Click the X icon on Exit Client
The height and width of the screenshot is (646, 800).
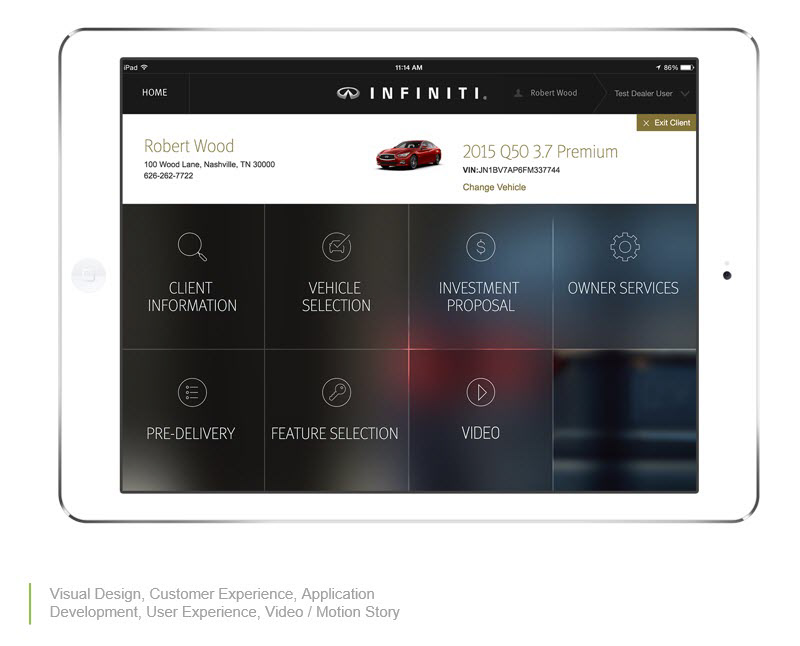646,123
